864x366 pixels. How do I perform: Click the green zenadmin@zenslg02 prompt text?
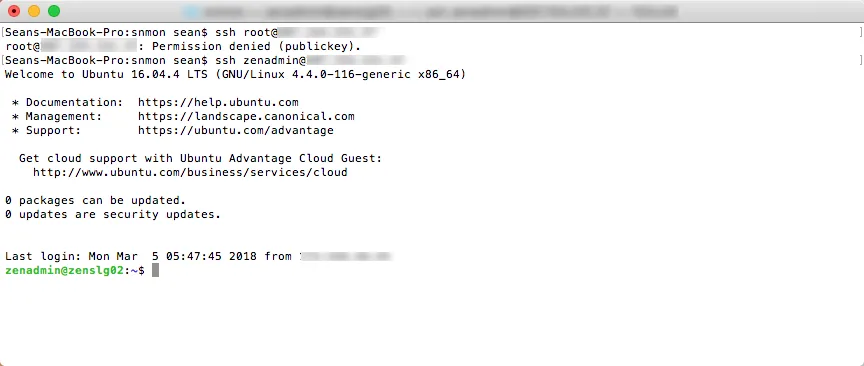coord(64,271)
